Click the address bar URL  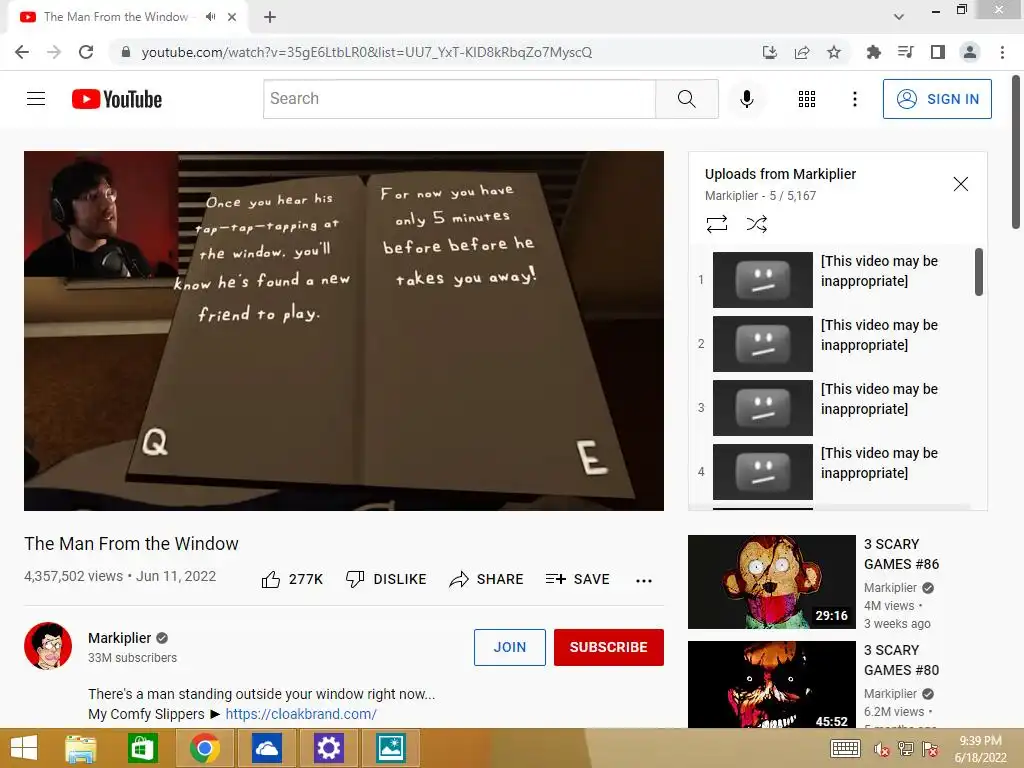[366, 52]
